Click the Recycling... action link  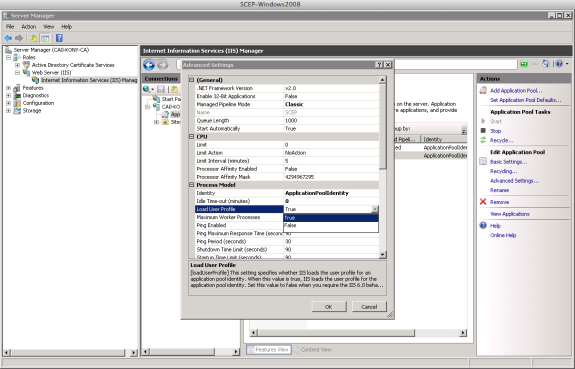click(503, 171)
